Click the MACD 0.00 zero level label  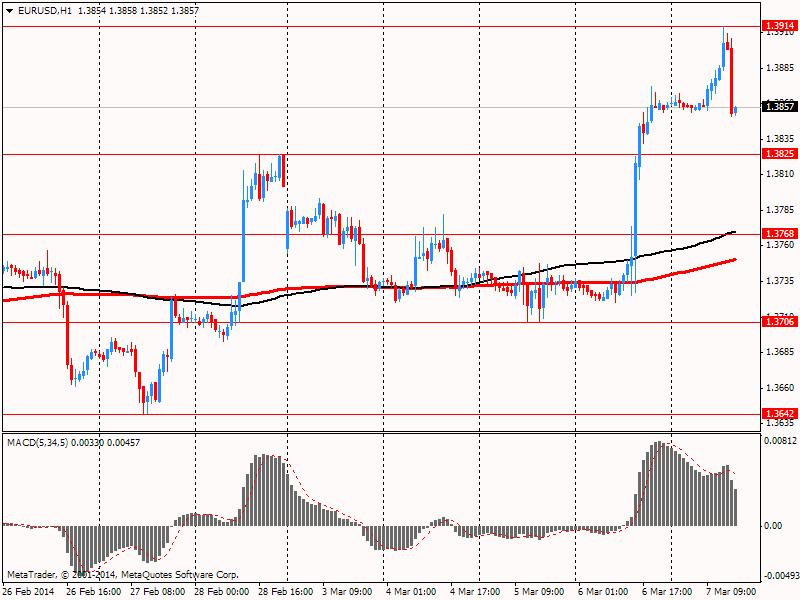point(773,526)
